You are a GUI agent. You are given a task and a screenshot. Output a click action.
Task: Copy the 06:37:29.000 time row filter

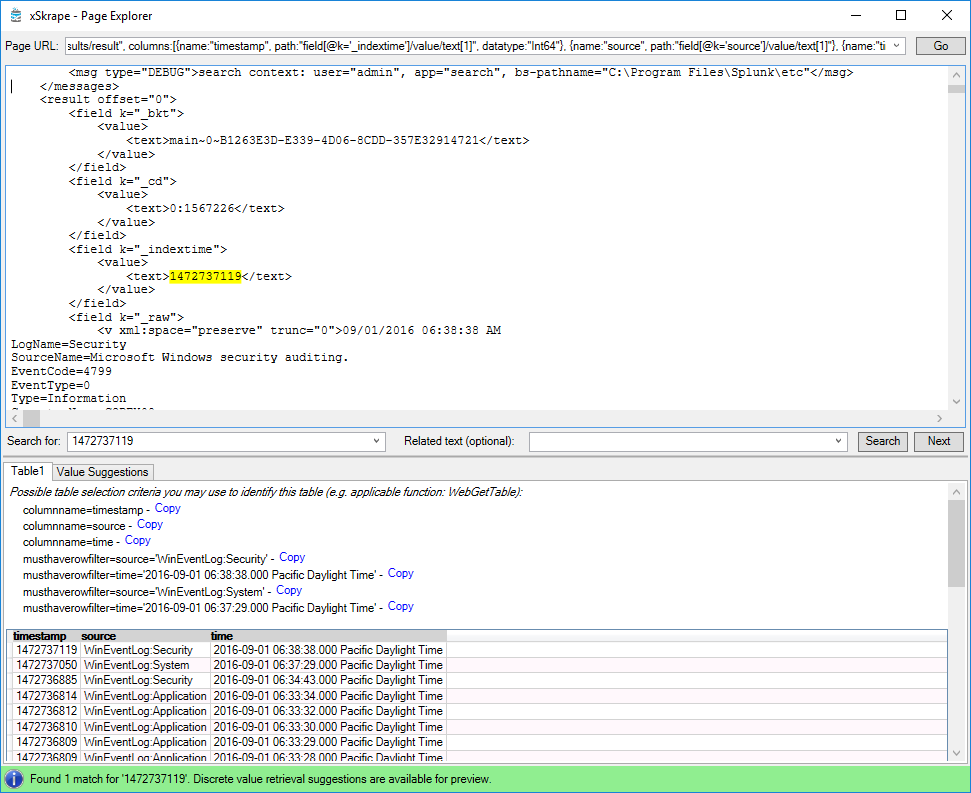pyautogui.click(x=400, y=607)
